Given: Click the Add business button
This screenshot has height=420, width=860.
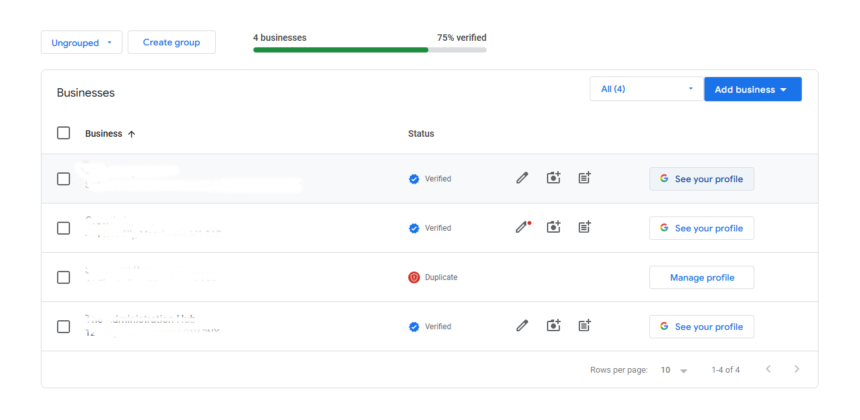Looking at the screenshot, I should pyautogui.click(x=752, y=89).
